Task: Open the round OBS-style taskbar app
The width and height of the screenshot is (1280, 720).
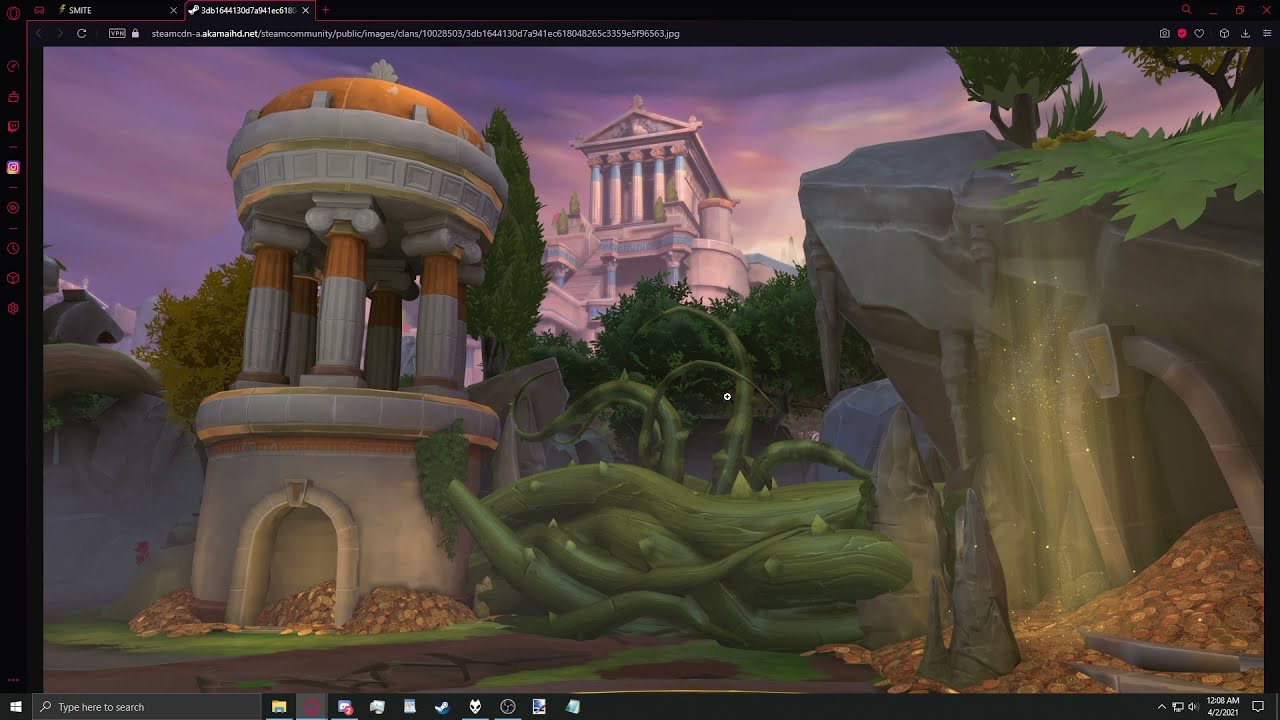Action: coord(507,707)
